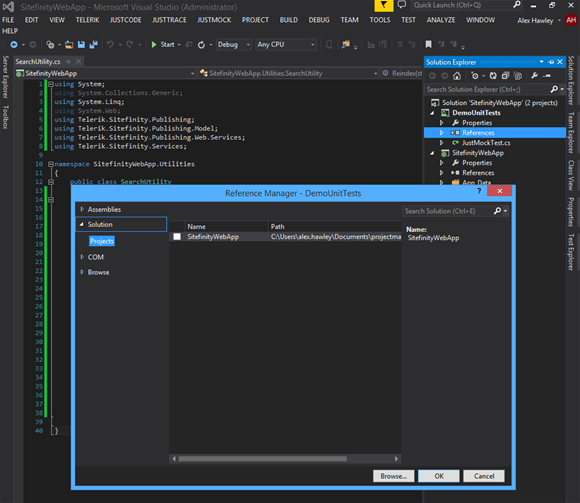Click the notifications flag icon in title bar
Viewport: 580px width, 503px height.
(384, 5)
